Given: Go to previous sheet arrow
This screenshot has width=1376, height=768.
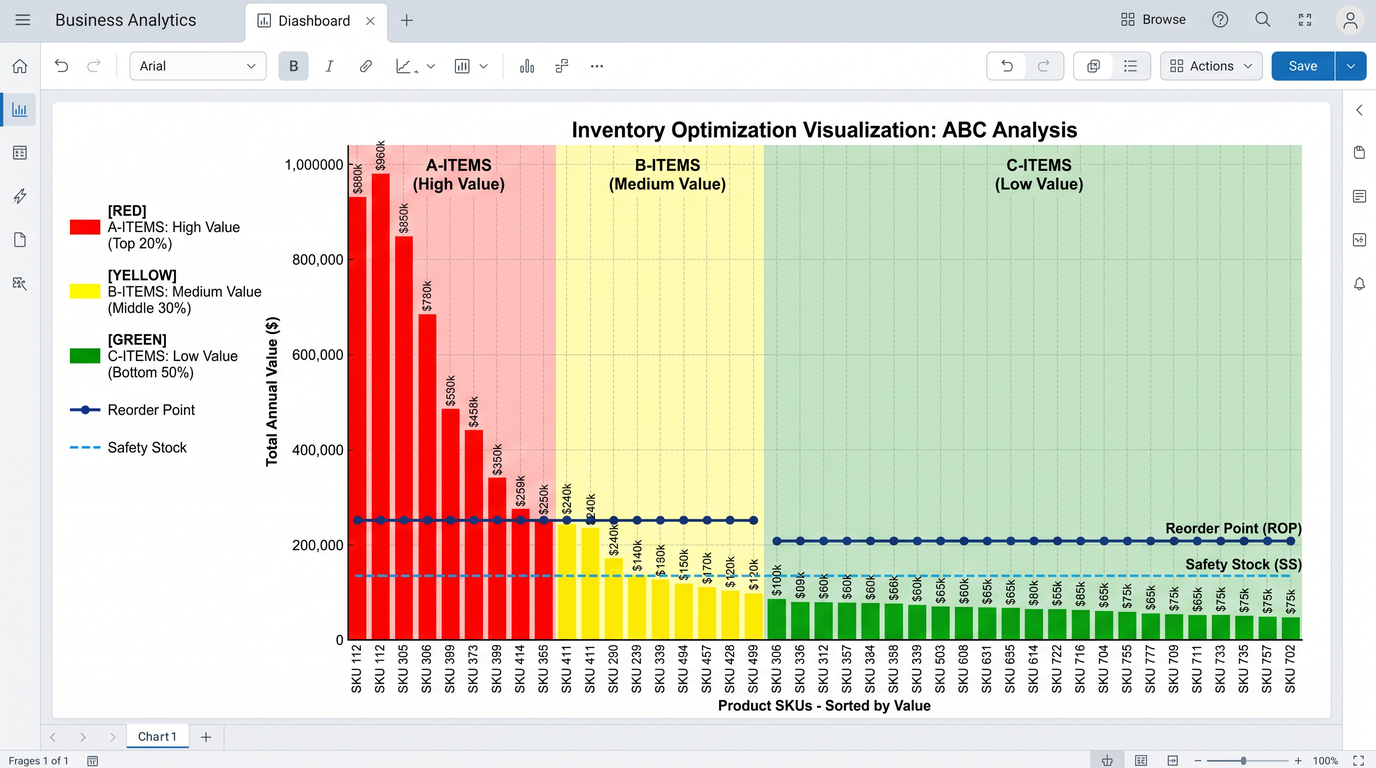Looking at the screenshot, I should click(53, 737).
